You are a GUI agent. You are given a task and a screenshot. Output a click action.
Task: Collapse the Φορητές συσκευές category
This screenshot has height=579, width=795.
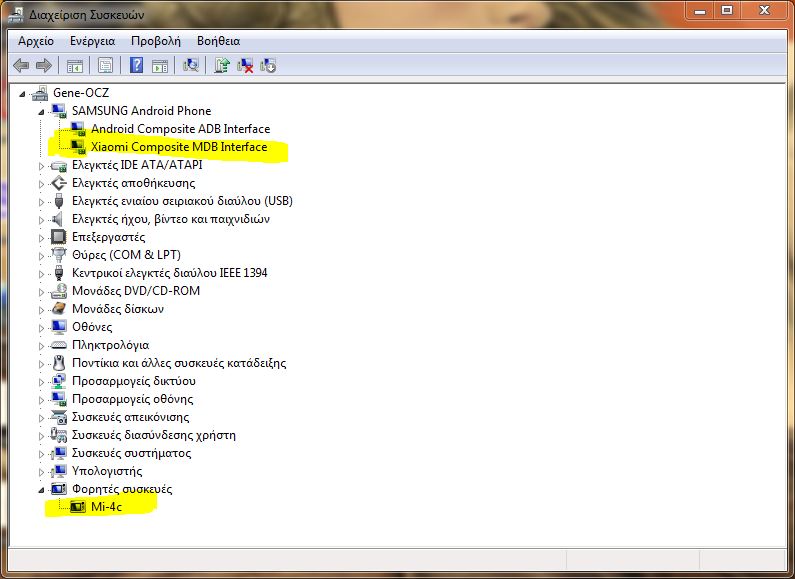[x=42, y=489]
